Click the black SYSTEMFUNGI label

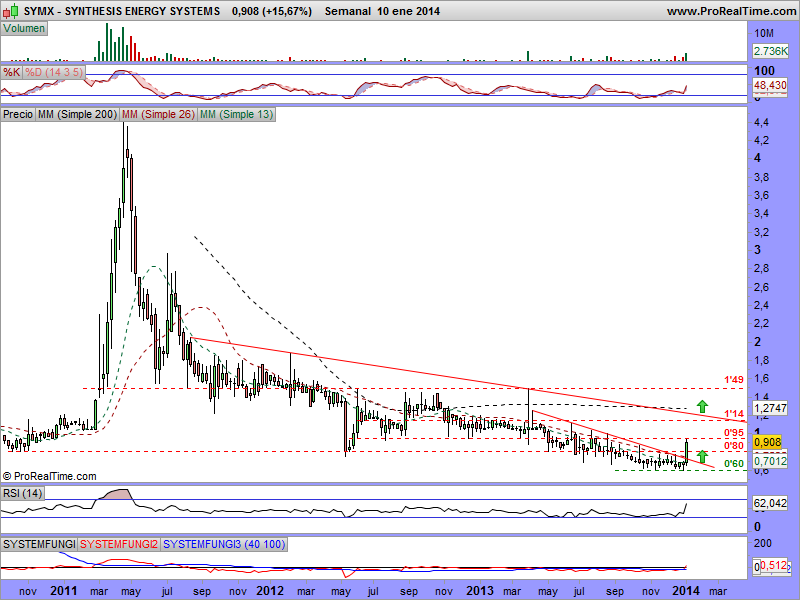39,544
